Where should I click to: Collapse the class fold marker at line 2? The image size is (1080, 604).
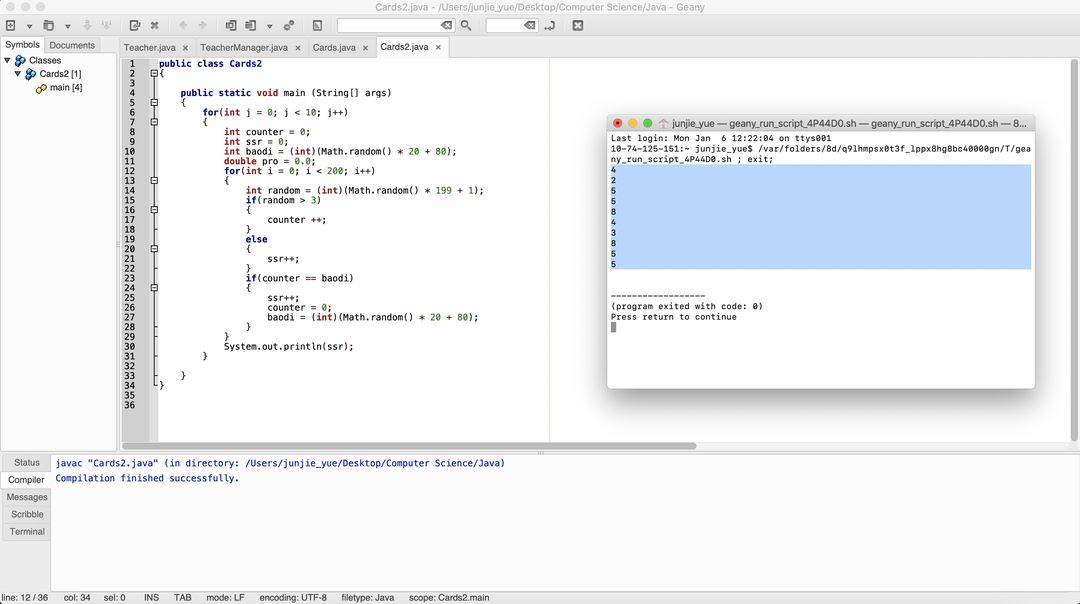pos(154,73)
